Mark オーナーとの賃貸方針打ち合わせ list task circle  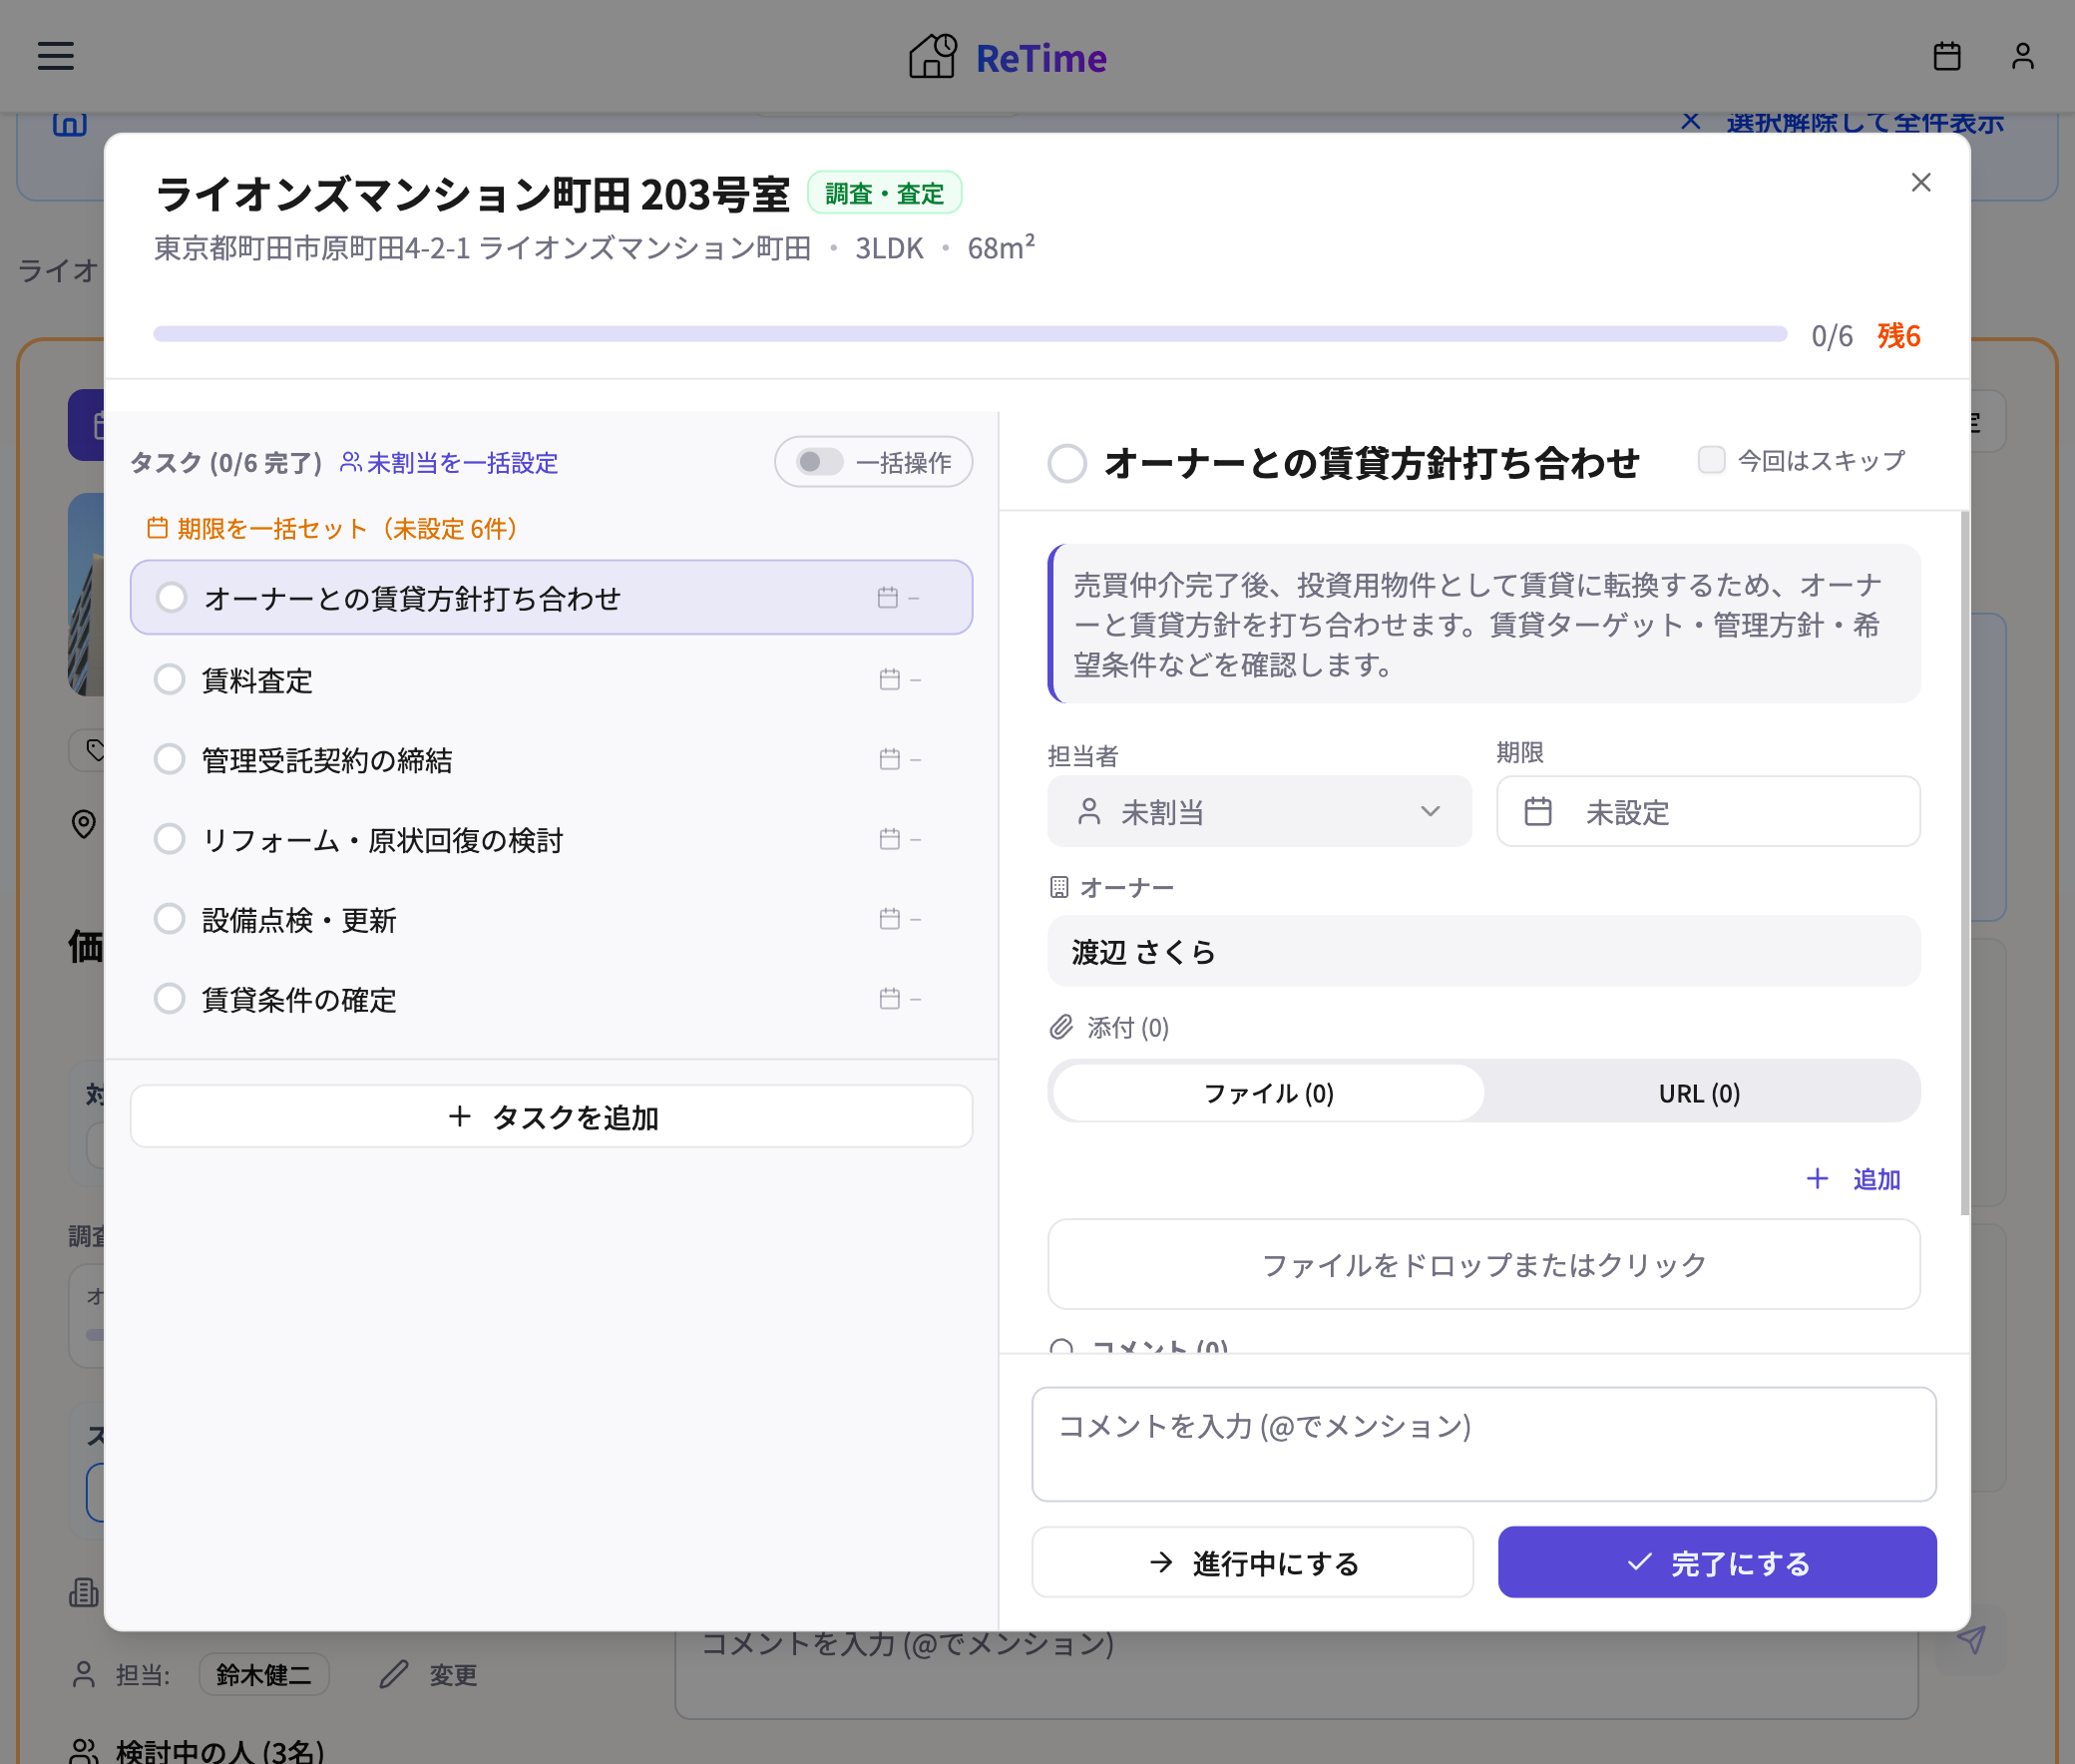pos(171,598)
